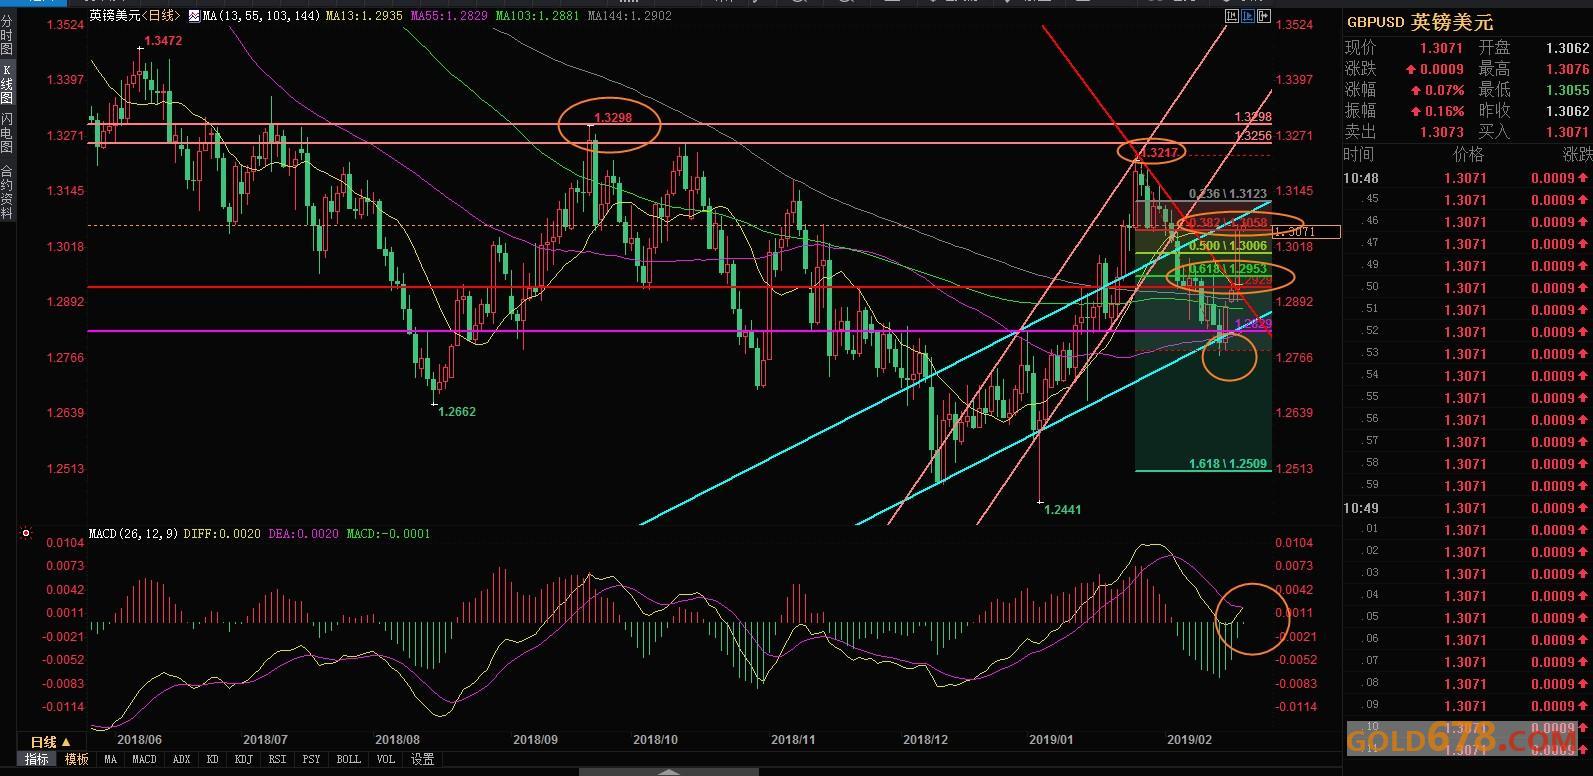The image size is (1593, 776).
Task: Click the 1.2662 low price label
Action: tap(457, 412)
